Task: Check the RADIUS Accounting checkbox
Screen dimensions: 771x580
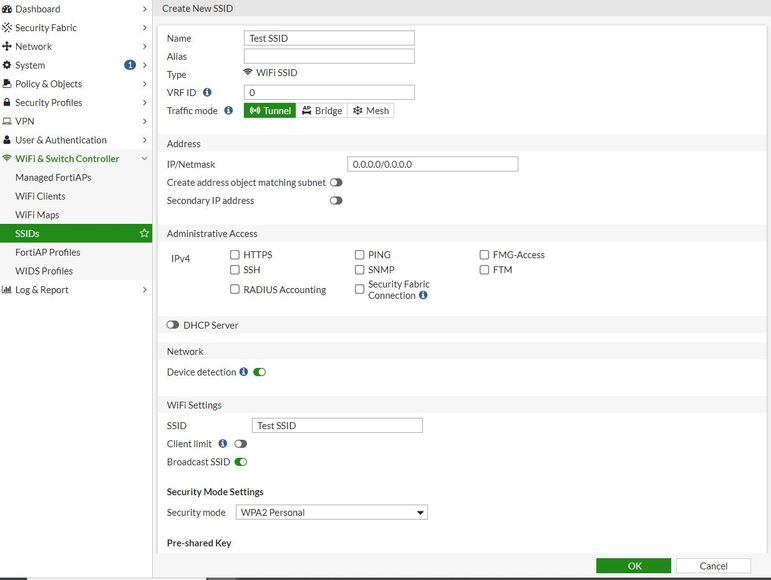Action: 235,290
